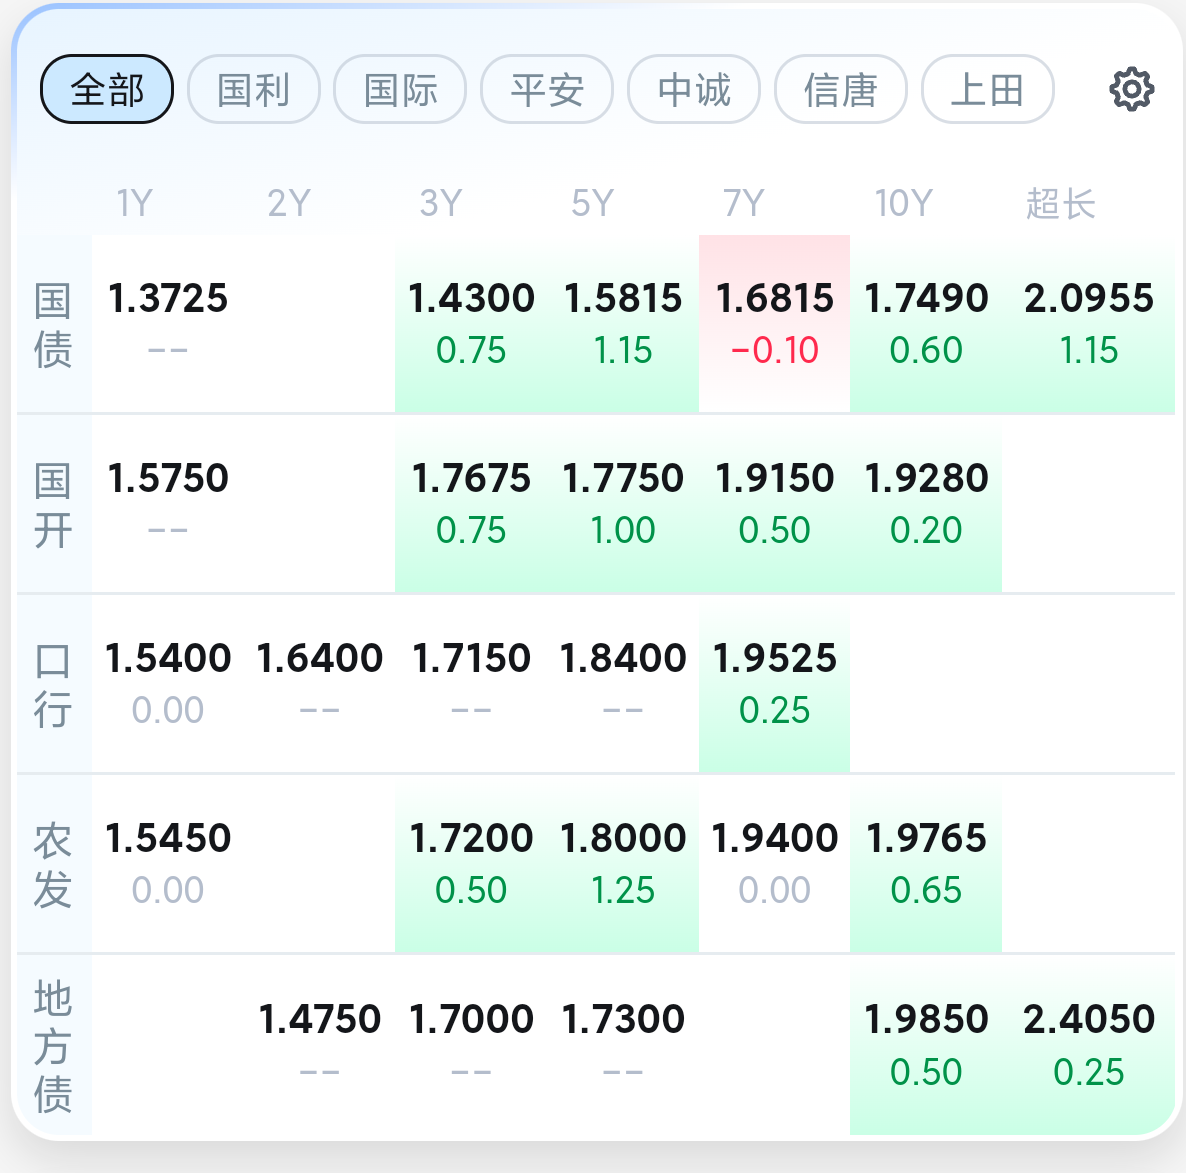Click the 国债 7Y yield 1.6815

[x=774, y=299]
